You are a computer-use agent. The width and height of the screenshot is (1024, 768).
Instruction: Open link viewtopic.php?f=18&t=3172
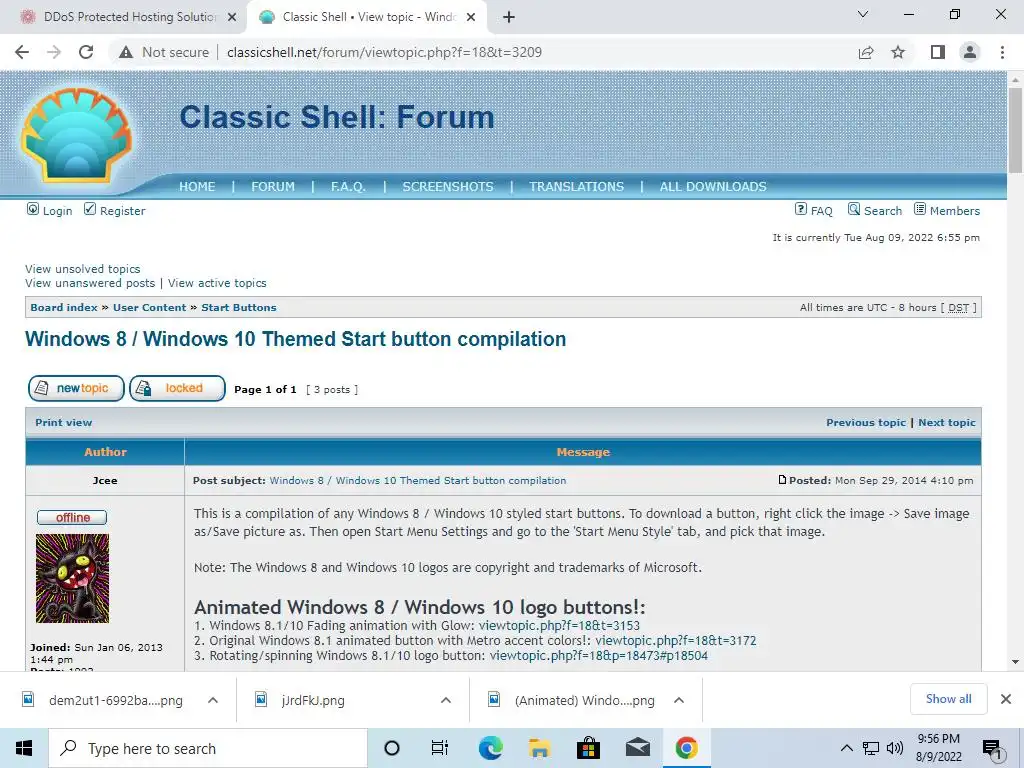676,641
